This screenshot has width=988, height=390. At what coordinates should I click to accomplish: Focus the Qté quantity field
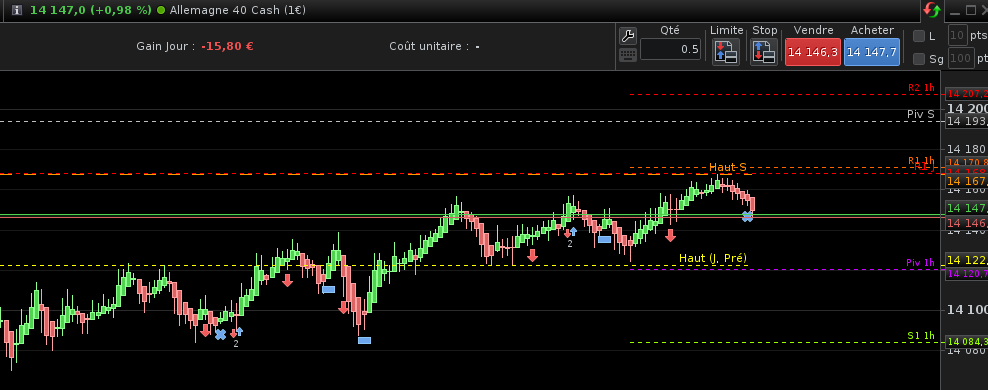(670, 49)
